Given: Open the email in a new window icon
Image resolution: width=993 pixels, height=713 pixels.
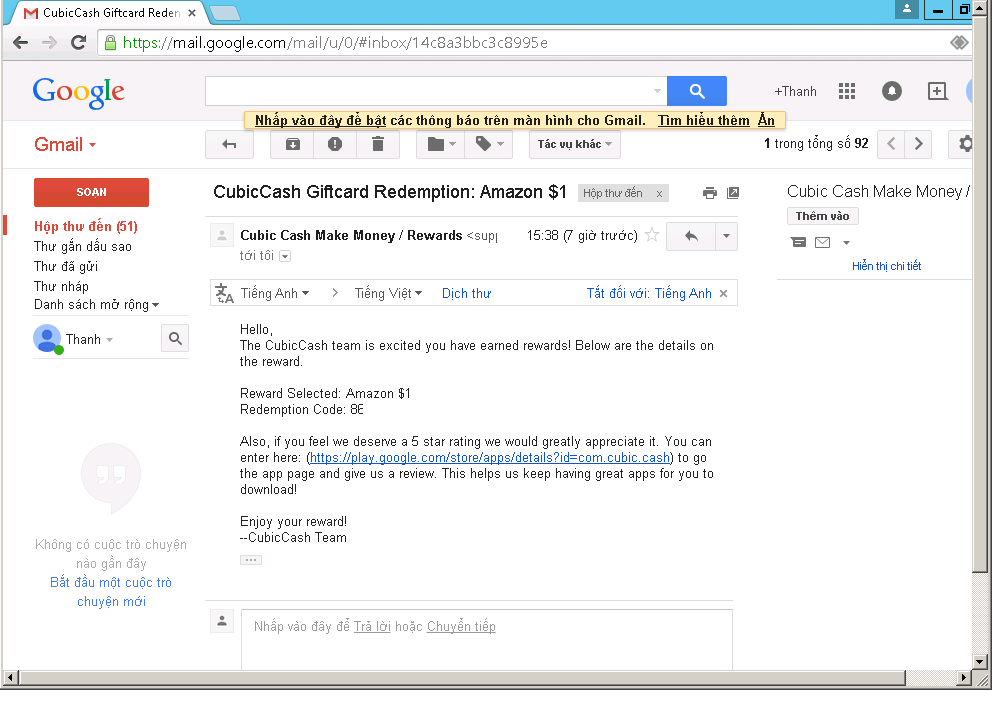Looking at the screenshot, I should pos(733,193).
